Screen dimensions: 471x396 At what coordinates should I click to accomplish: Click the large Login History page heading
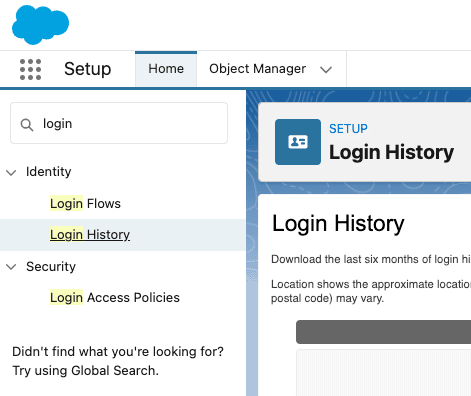[x=338, y=223]
